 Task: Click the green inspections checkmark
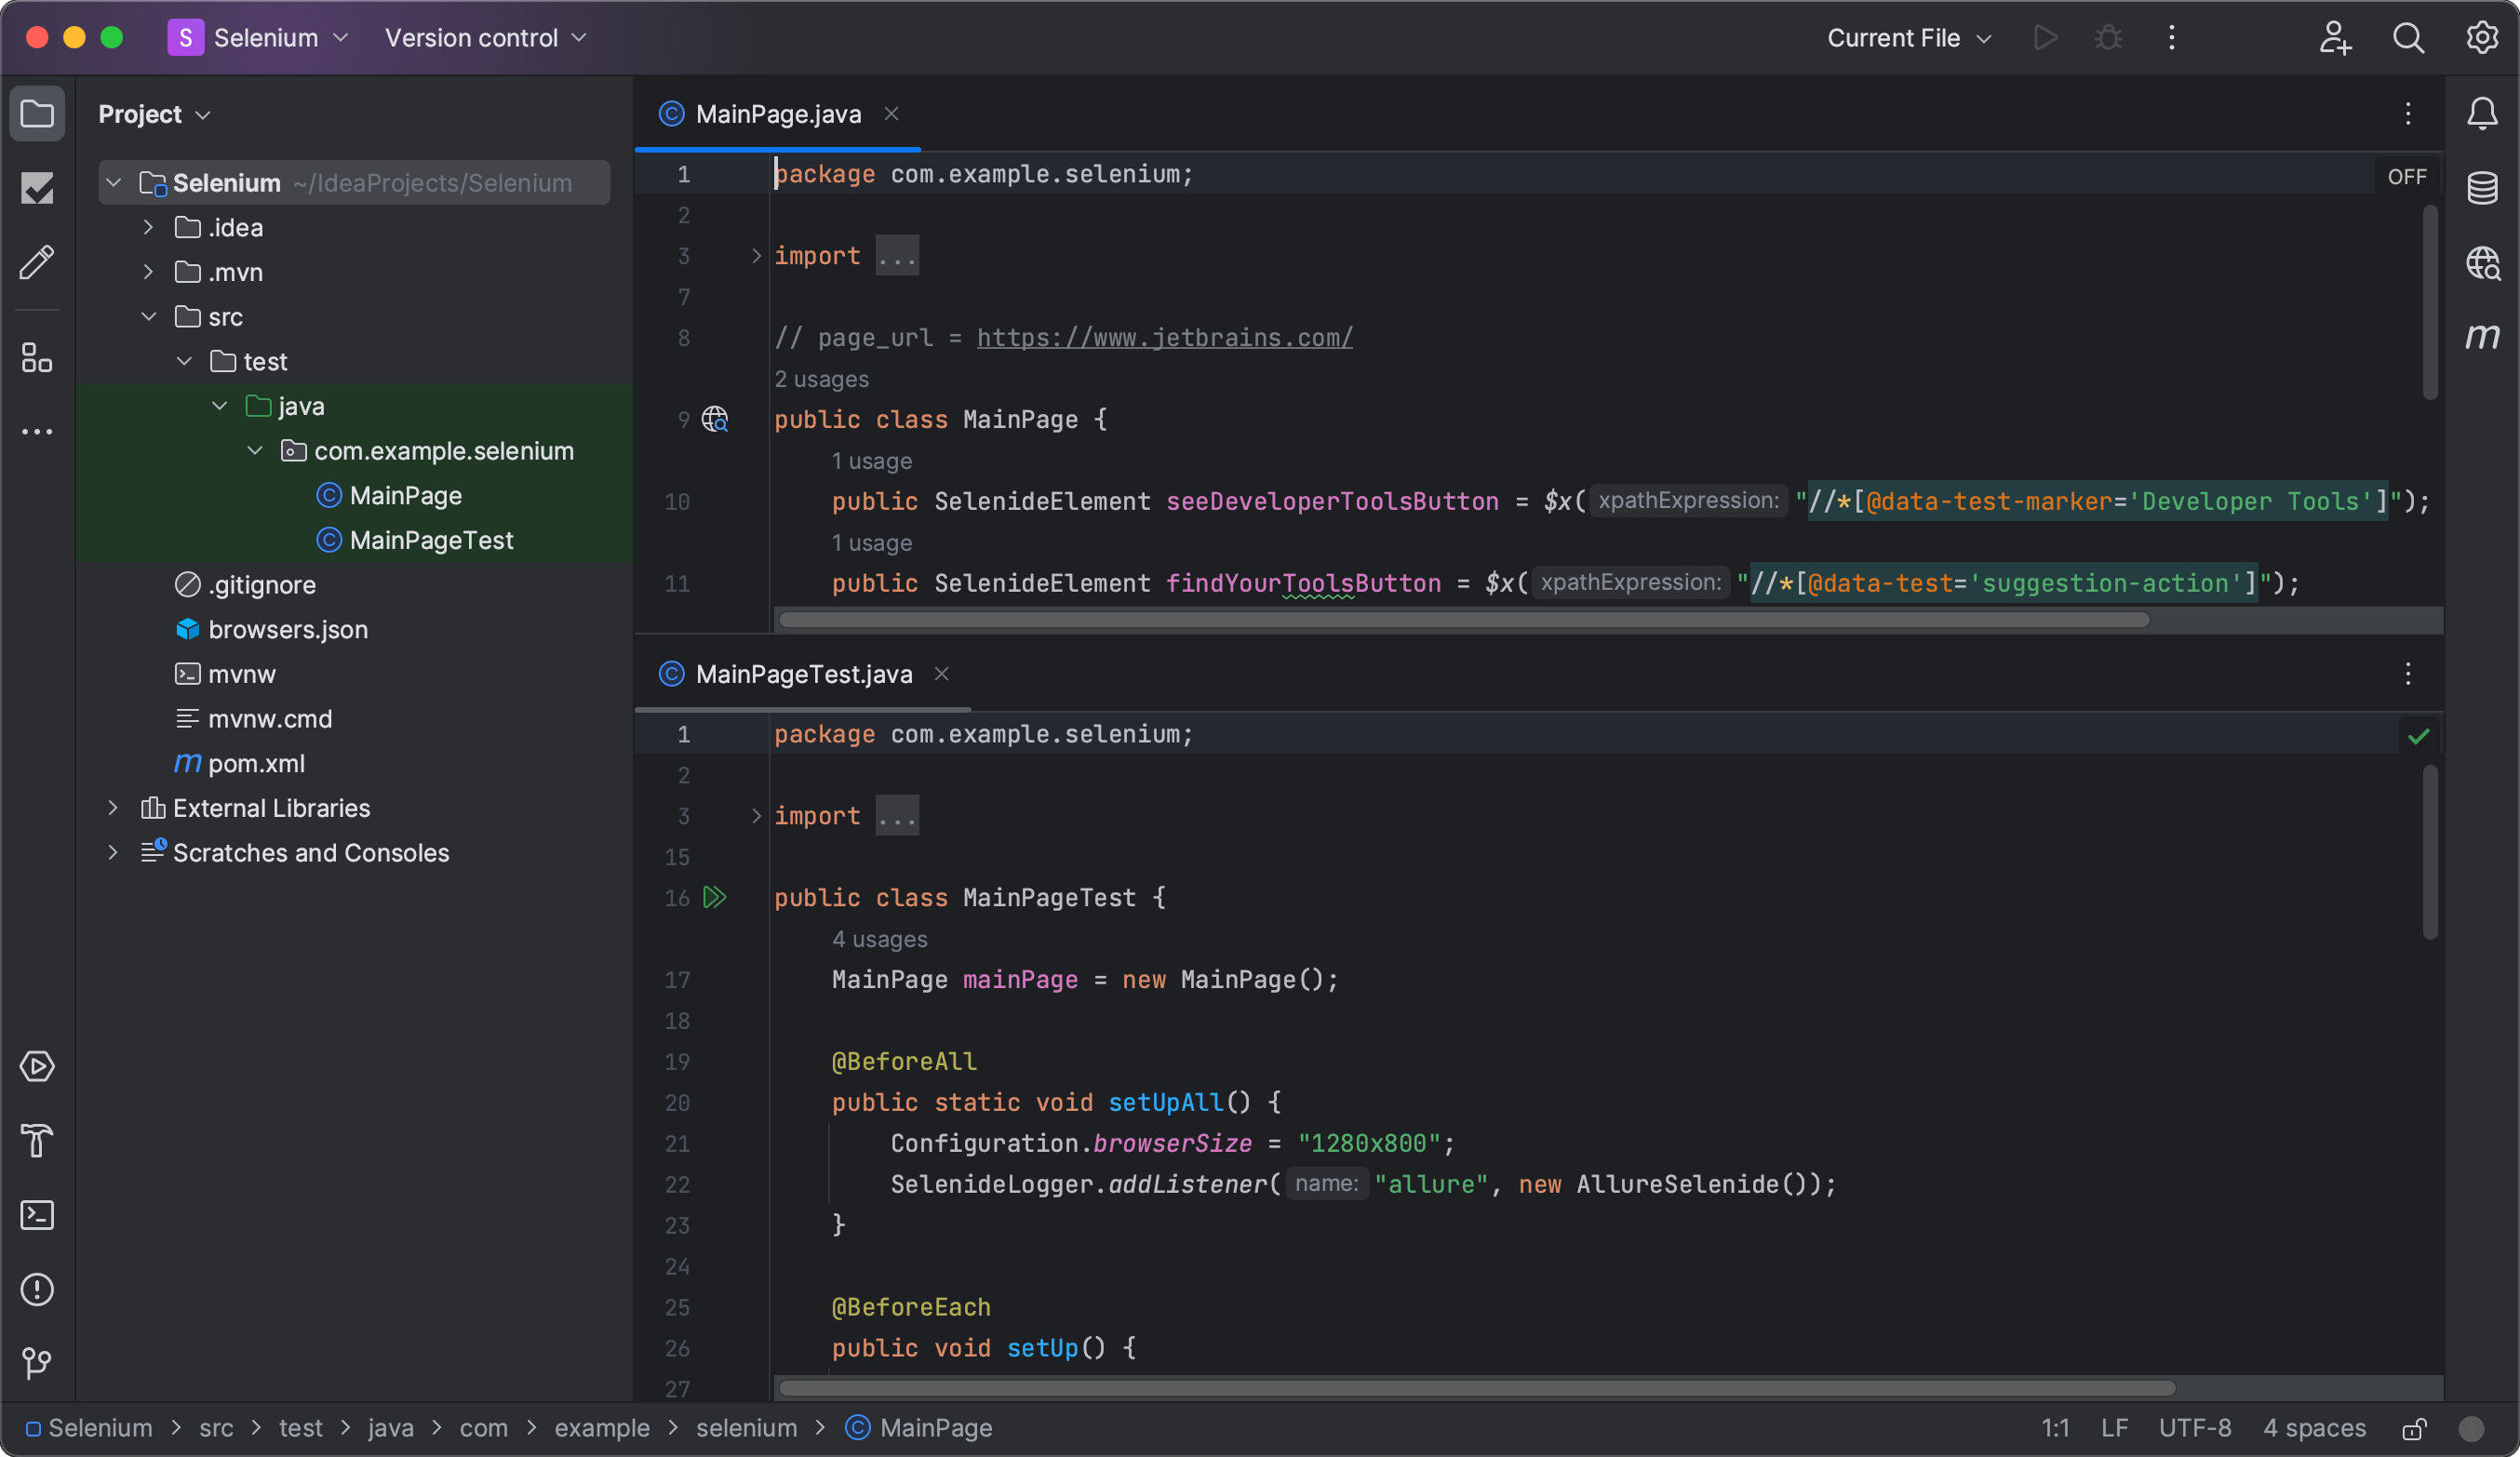click(x=2418, y=736)
